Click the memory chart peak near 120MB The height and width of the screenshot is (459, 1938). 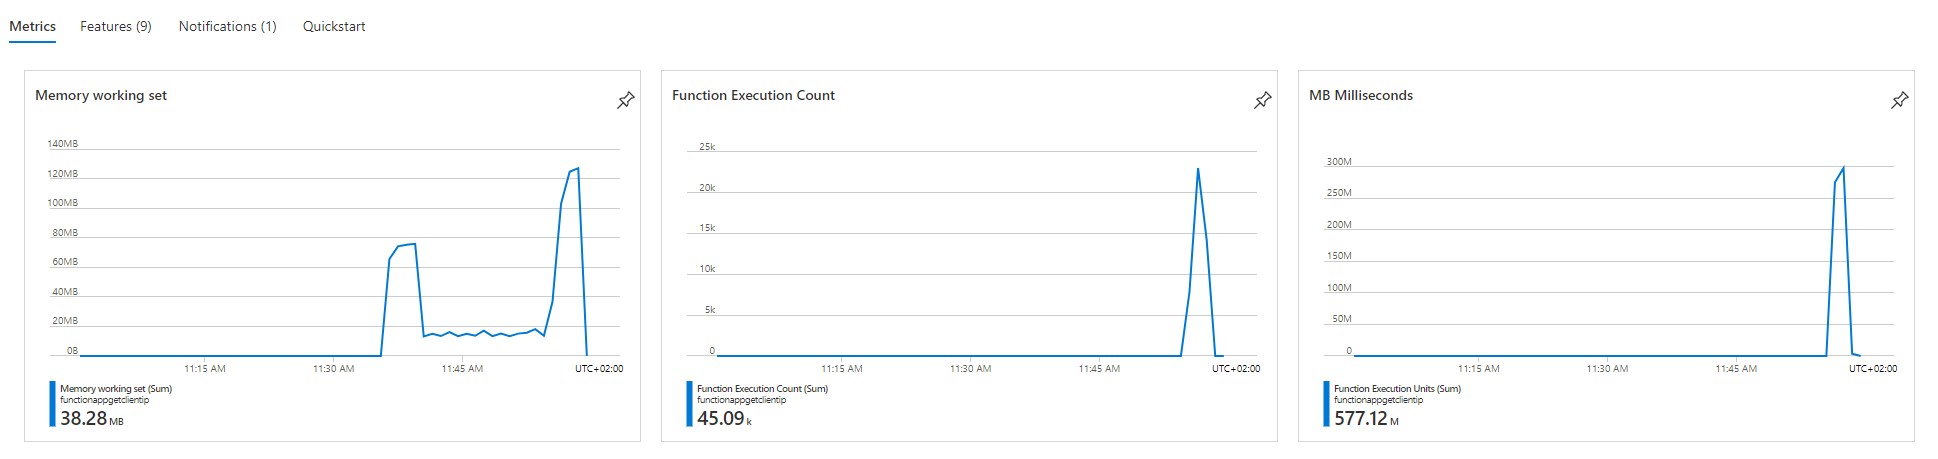577,169
